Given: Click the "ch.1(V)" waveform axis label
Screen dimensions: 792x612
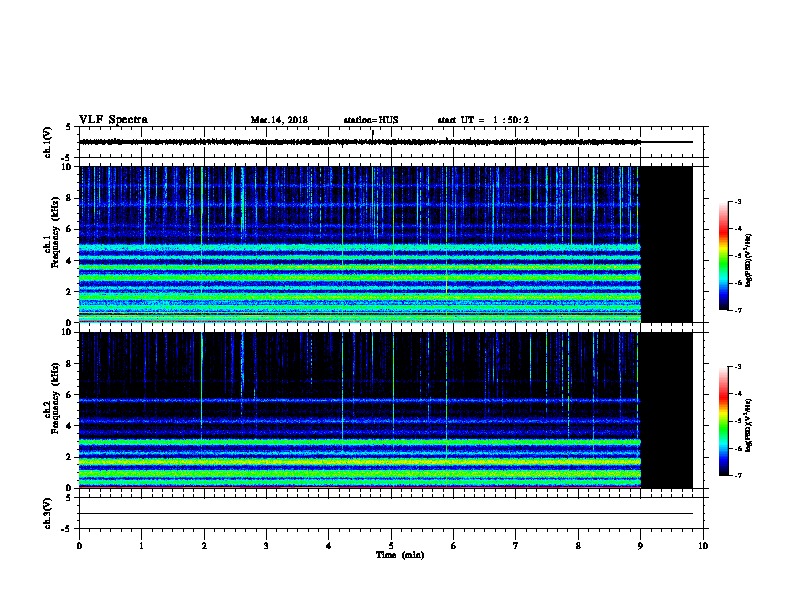Looking at the screenshot, I should pyautogui.click(x=47, y=142).
